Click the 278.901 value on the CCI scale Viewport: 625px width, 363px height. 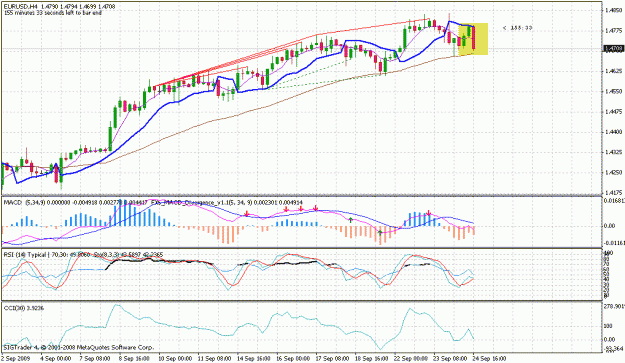614,306
